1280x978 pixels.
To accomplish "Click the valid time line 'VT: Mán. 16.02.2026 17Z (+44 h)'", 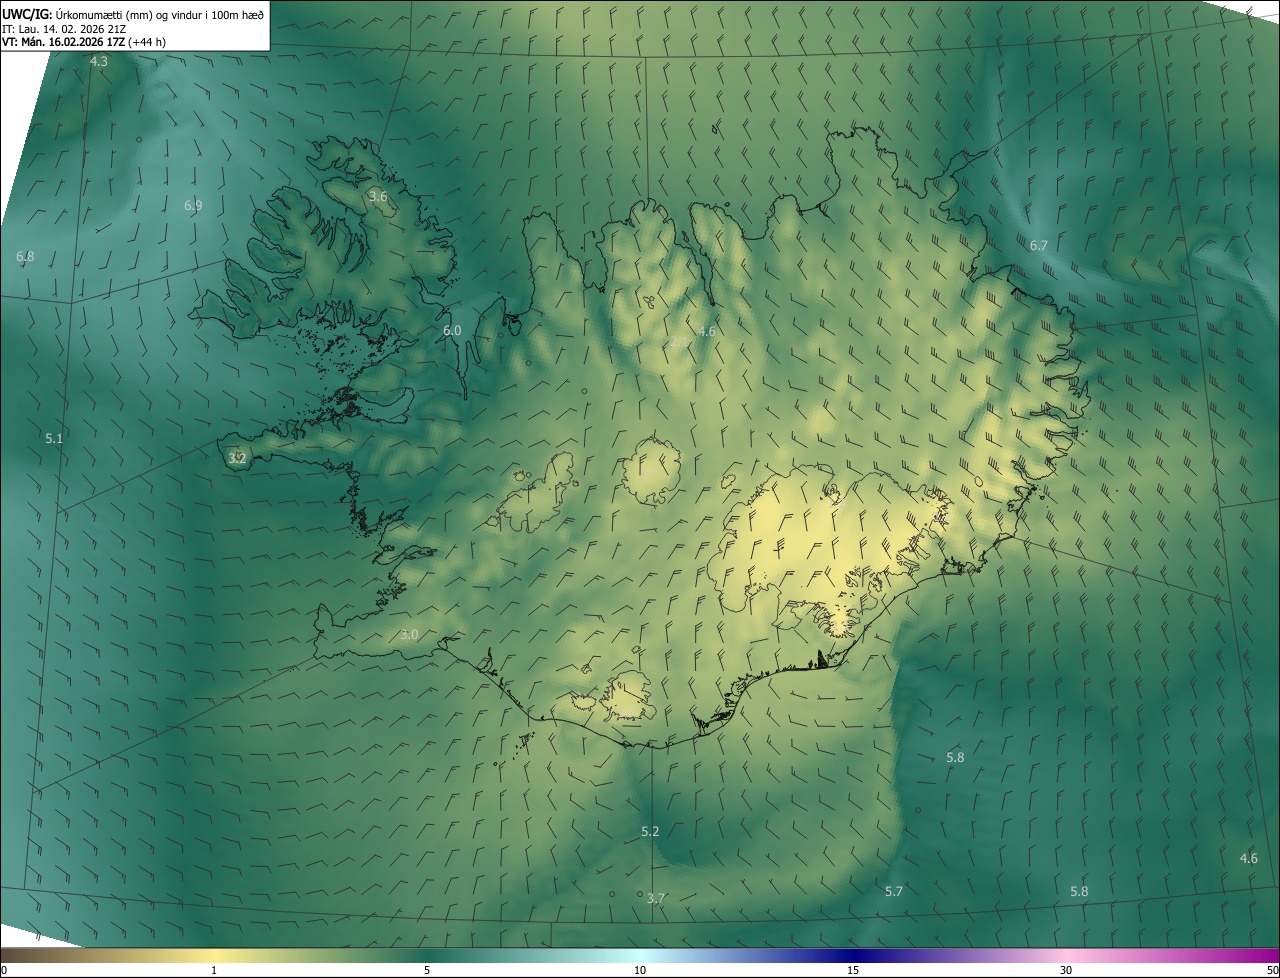I will [84, 42].
